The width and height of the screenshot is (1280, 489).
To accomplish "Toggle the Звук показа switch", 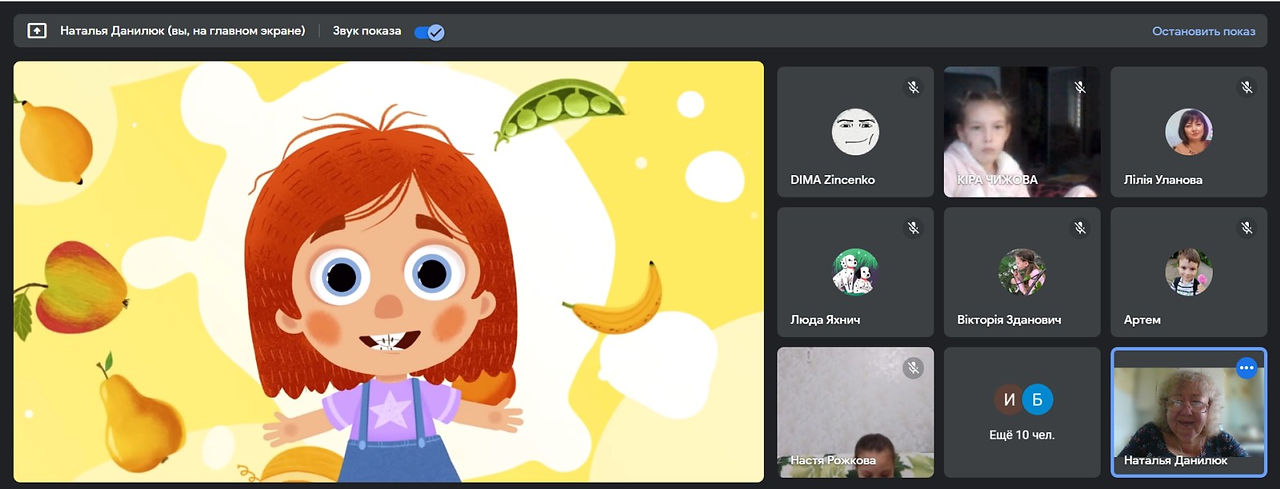I will pyautogui.click(x=429, y=31).
